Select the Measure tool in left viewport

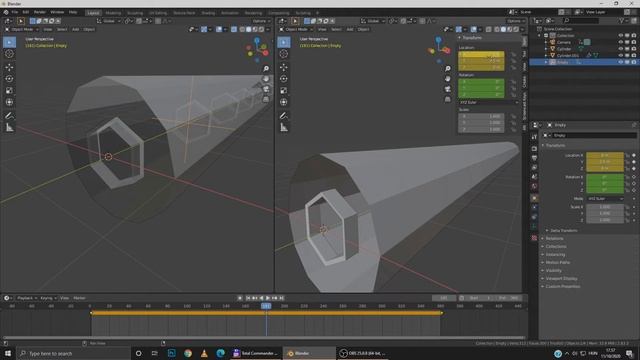(9, 128)
